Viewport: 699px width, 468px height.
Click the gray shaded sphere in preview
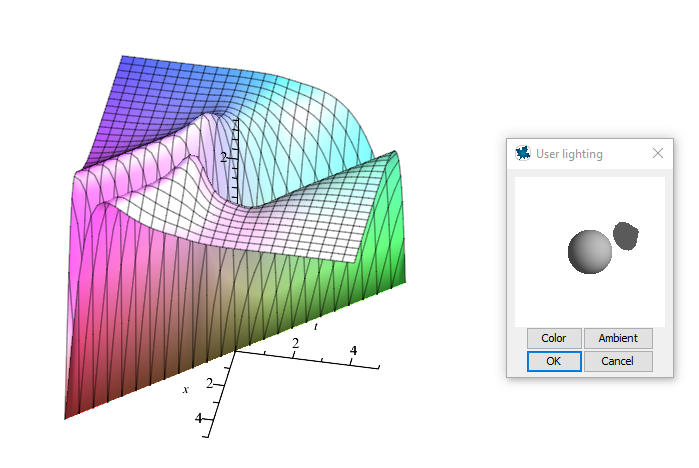[589, 251]
